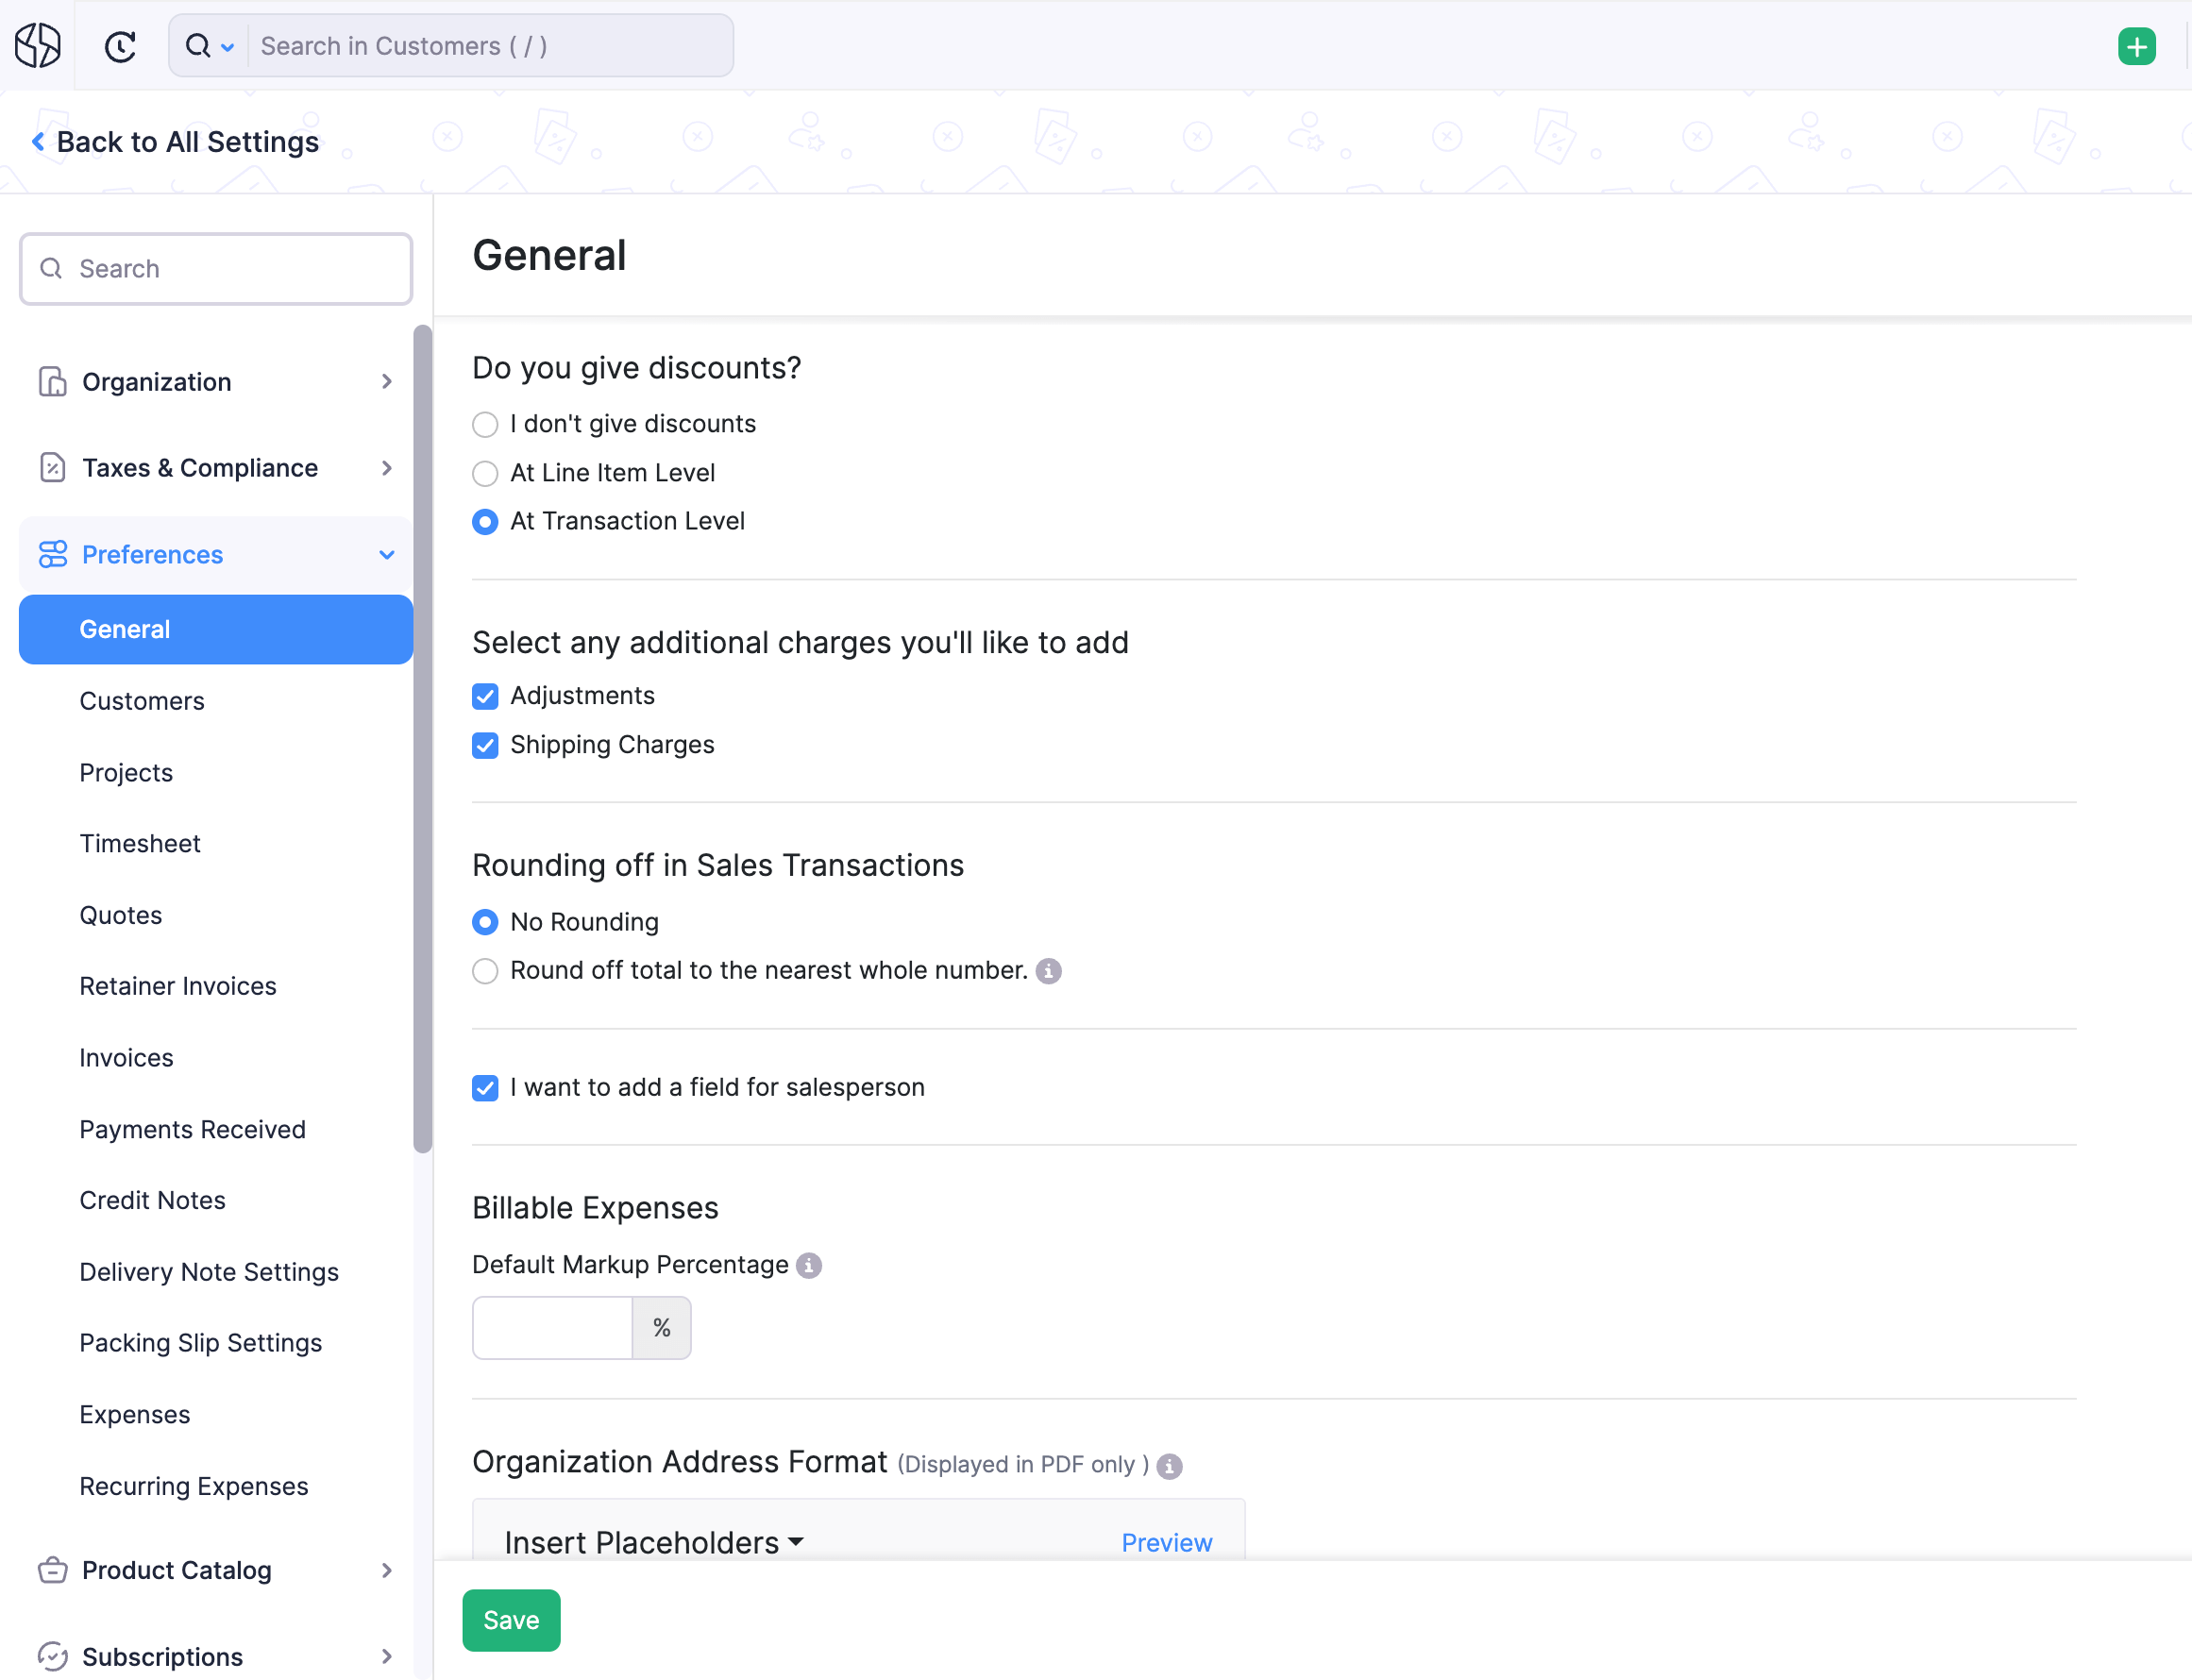Click the Default Markup Percentage input field
2192x1680 pixels.
coord(550,1327)
